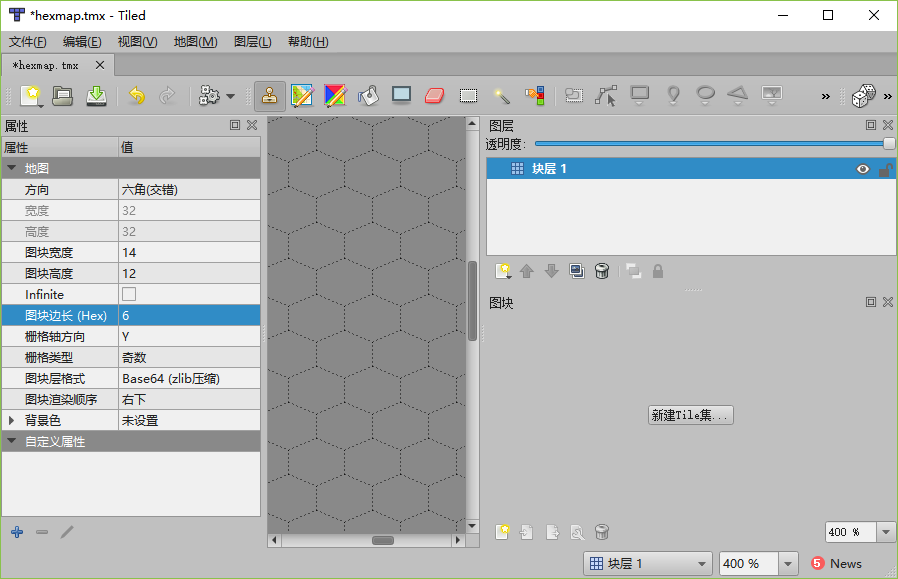898x579 pixels.
Task: Toggle visibility eye of 块层 1
Action: 862,169
